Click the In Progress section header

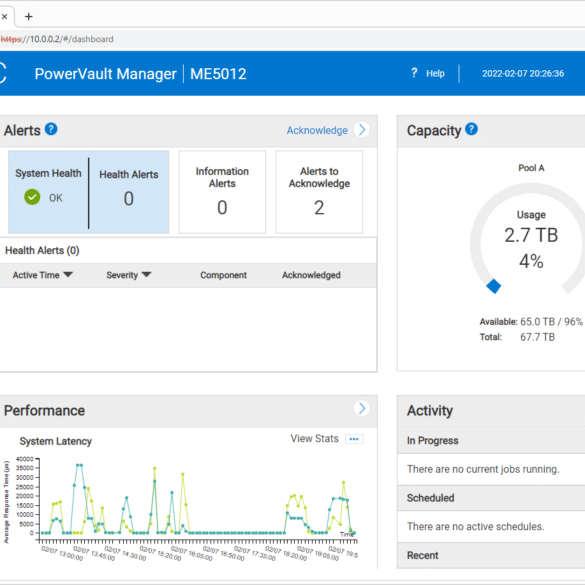point(491,441)
